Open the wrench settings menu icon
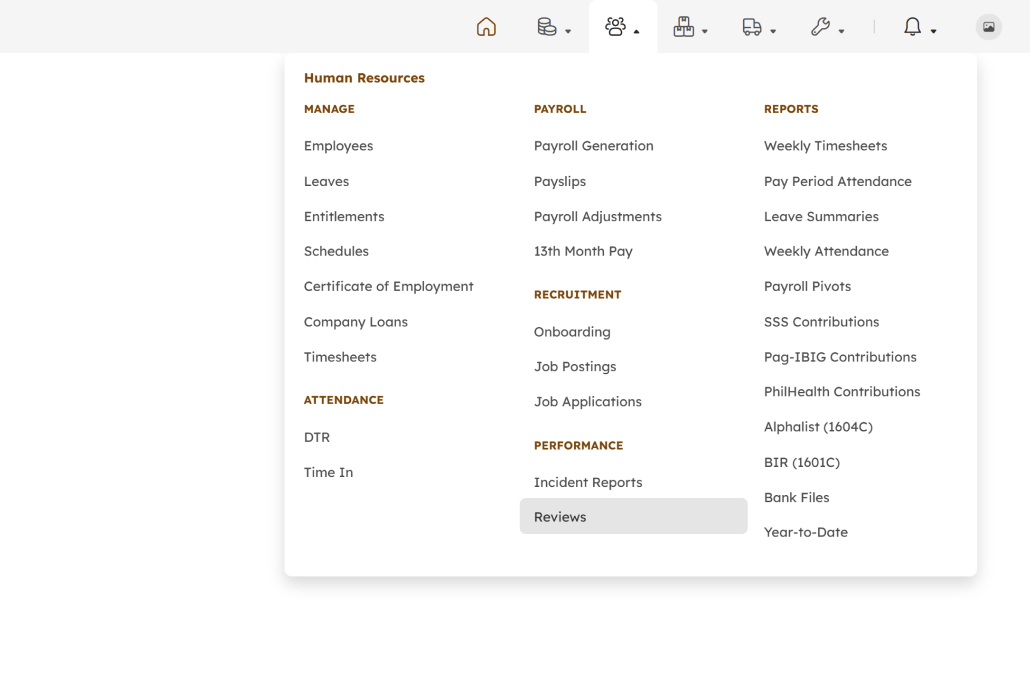Image resolution: width=1030 pixels, height=695 pixels. point(820,27)
